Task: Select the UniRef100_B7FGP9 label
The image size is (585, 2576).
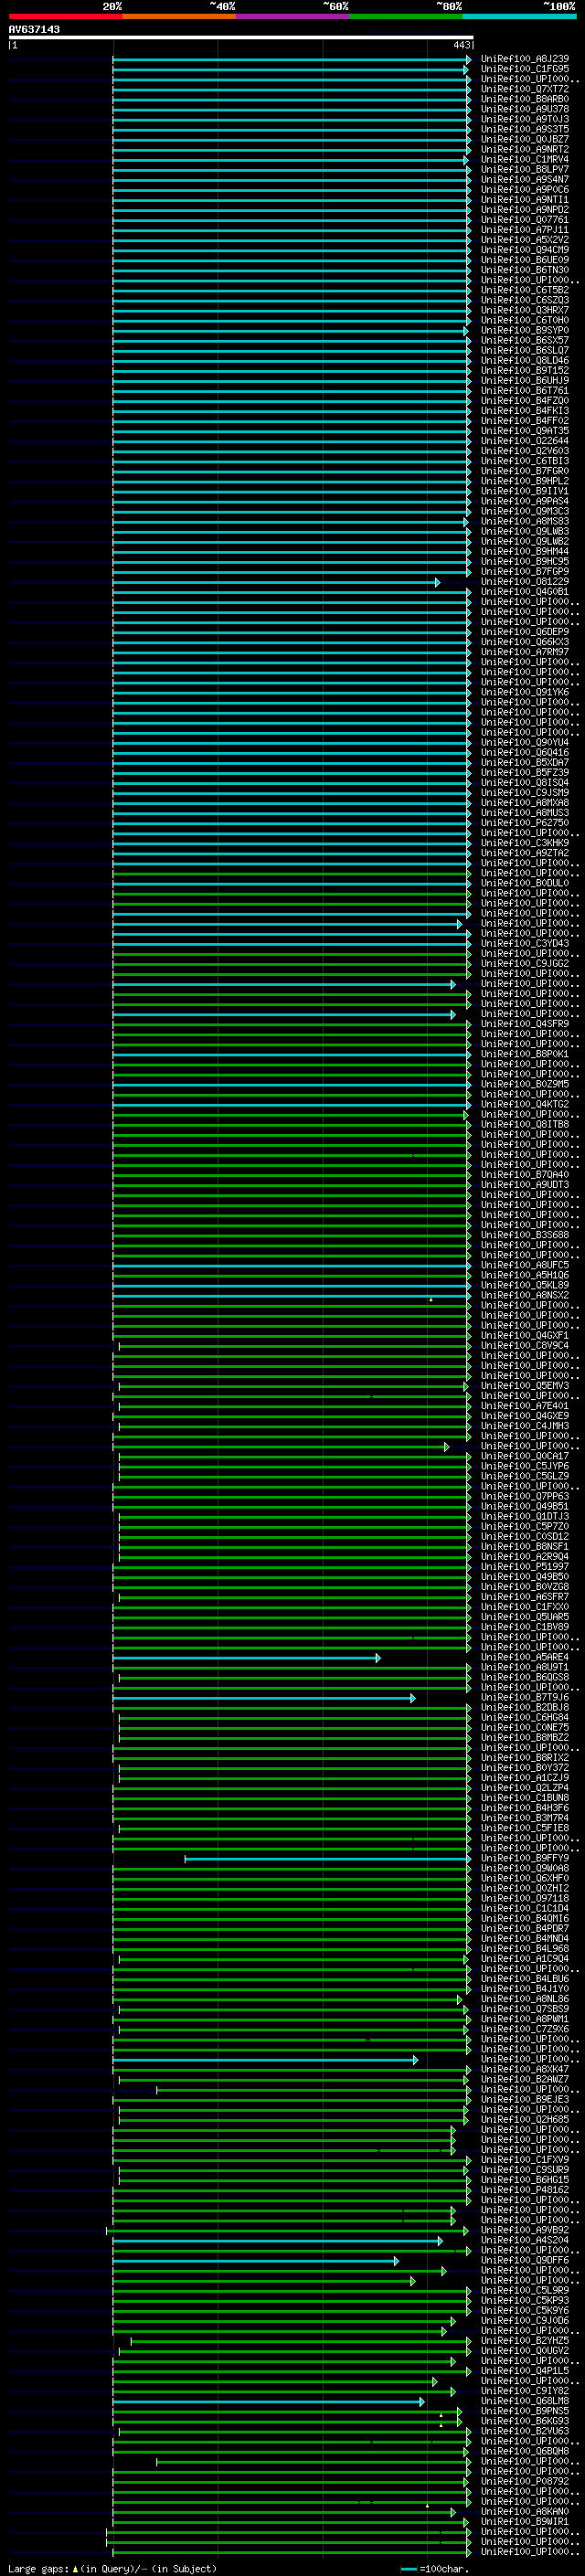Action: 525,571
